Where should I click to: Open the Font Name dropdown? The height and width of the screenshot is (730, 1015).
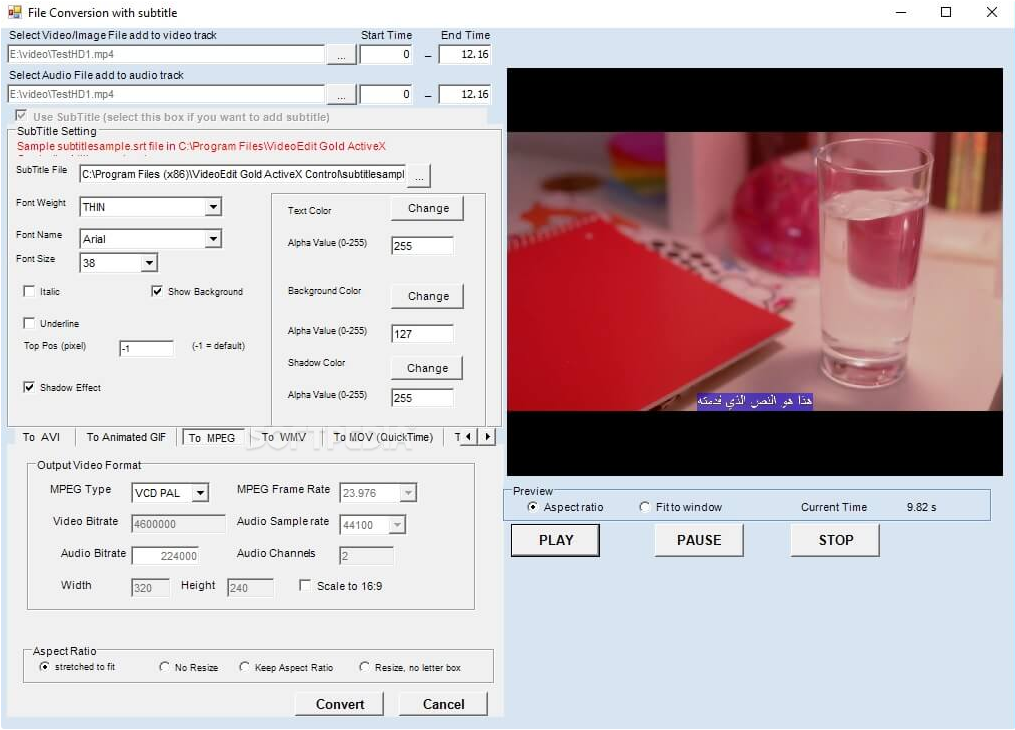click(212, 239)
